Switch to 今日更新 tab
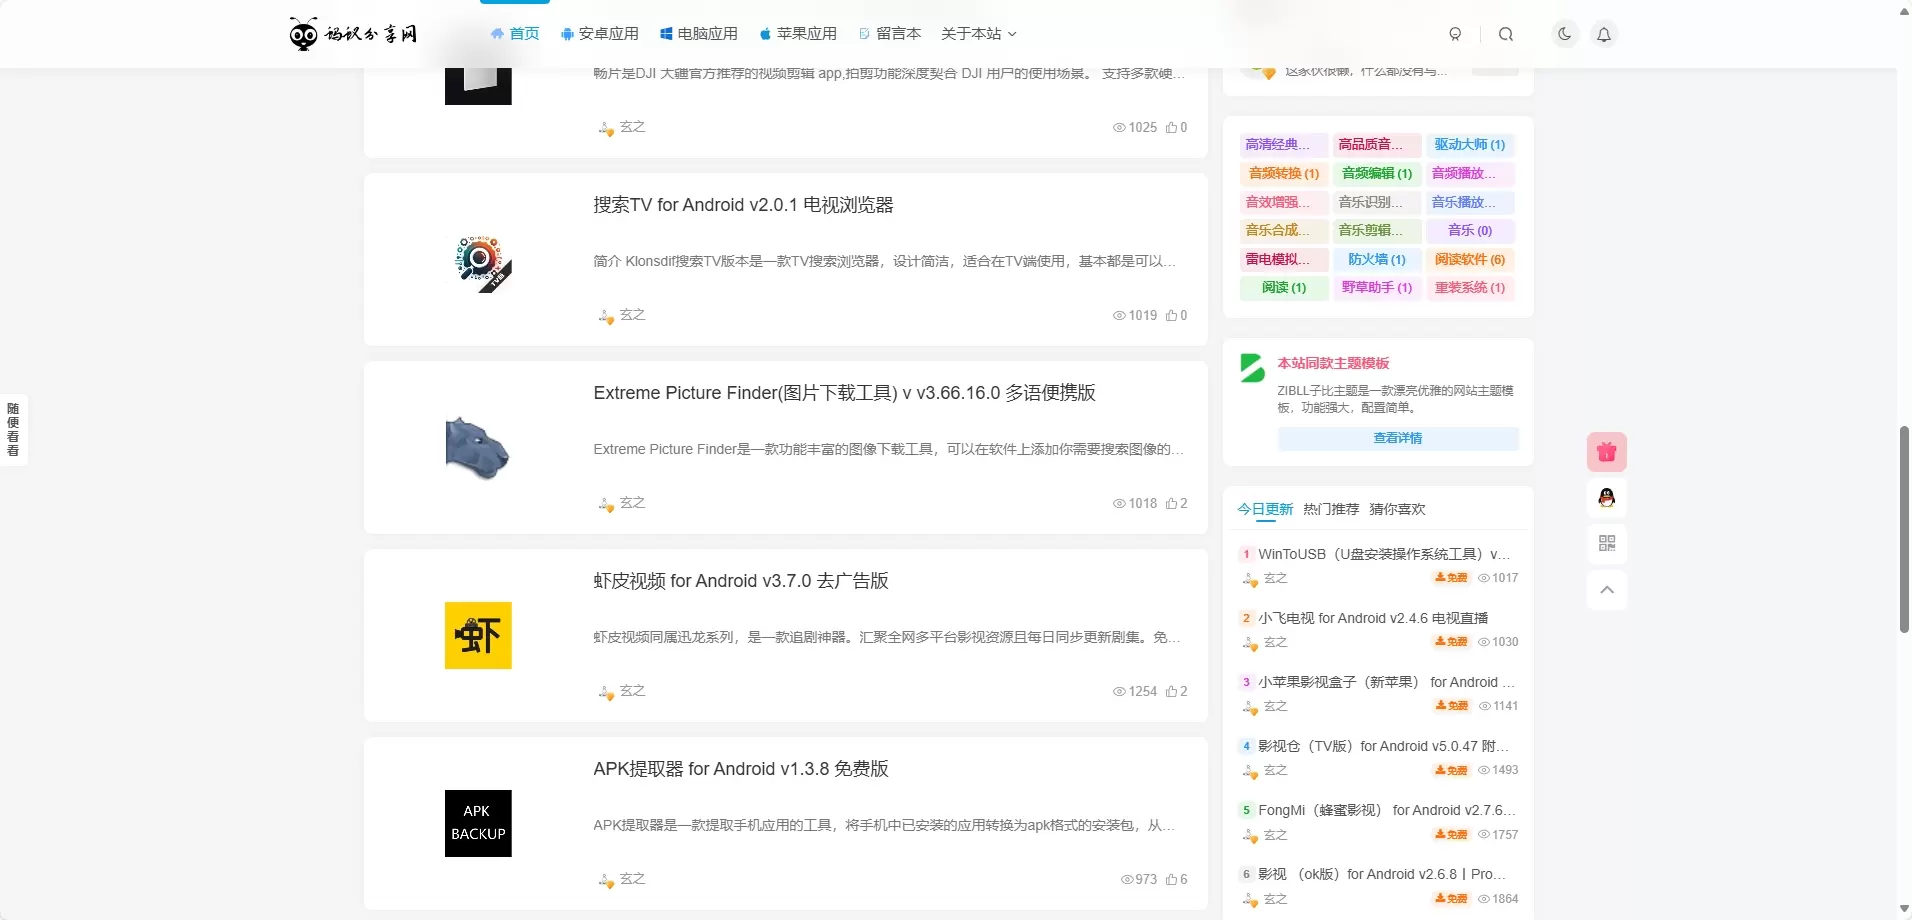This screenshot has height=920, width=1912. click(x=1265, y=509)
